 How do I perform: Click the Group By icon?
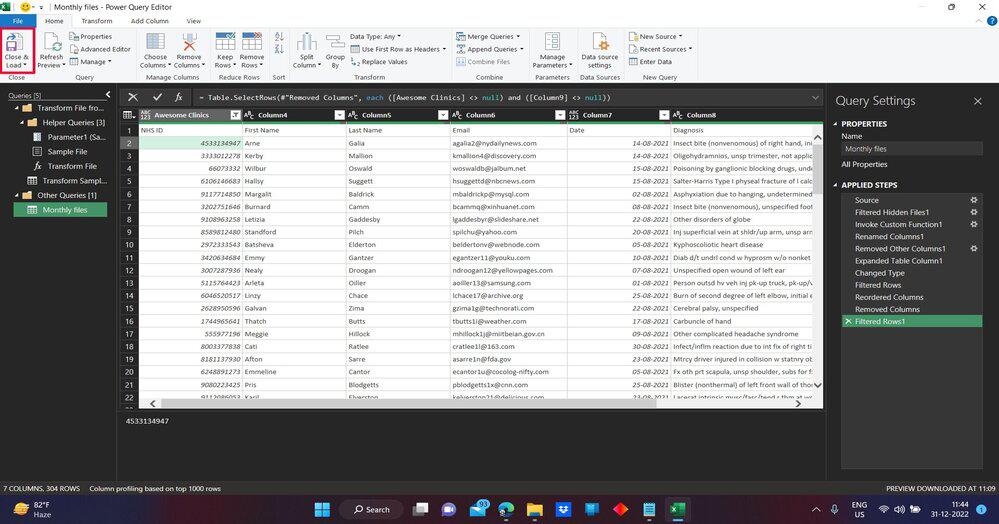pyautogui.click(x=335, y=43)
